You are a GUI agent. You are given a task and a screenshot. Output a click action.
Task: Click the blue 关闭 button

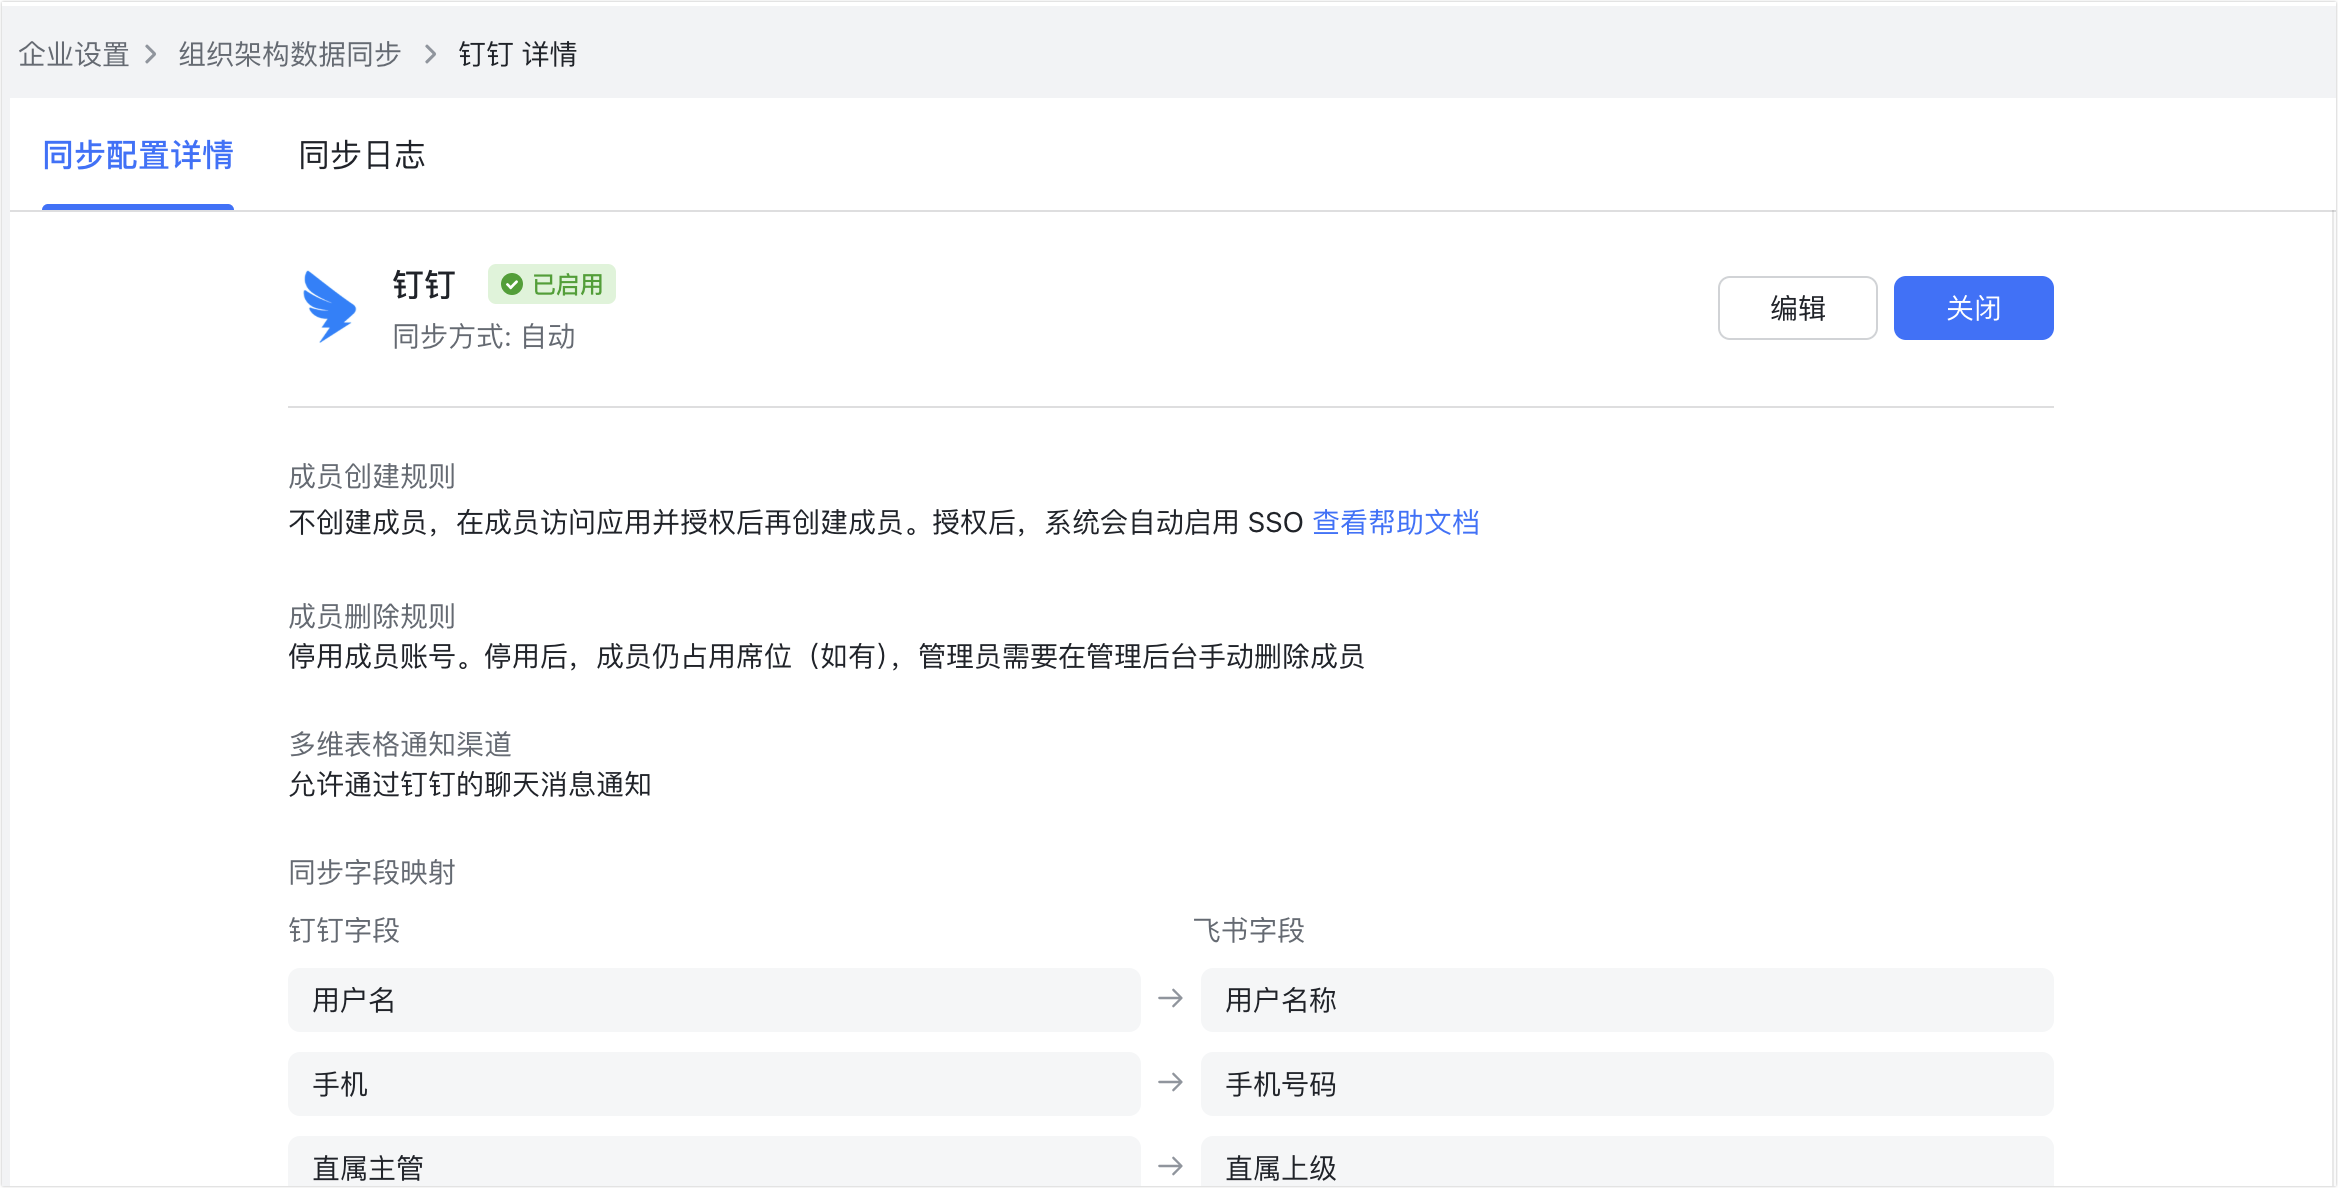pos(1973,308)
